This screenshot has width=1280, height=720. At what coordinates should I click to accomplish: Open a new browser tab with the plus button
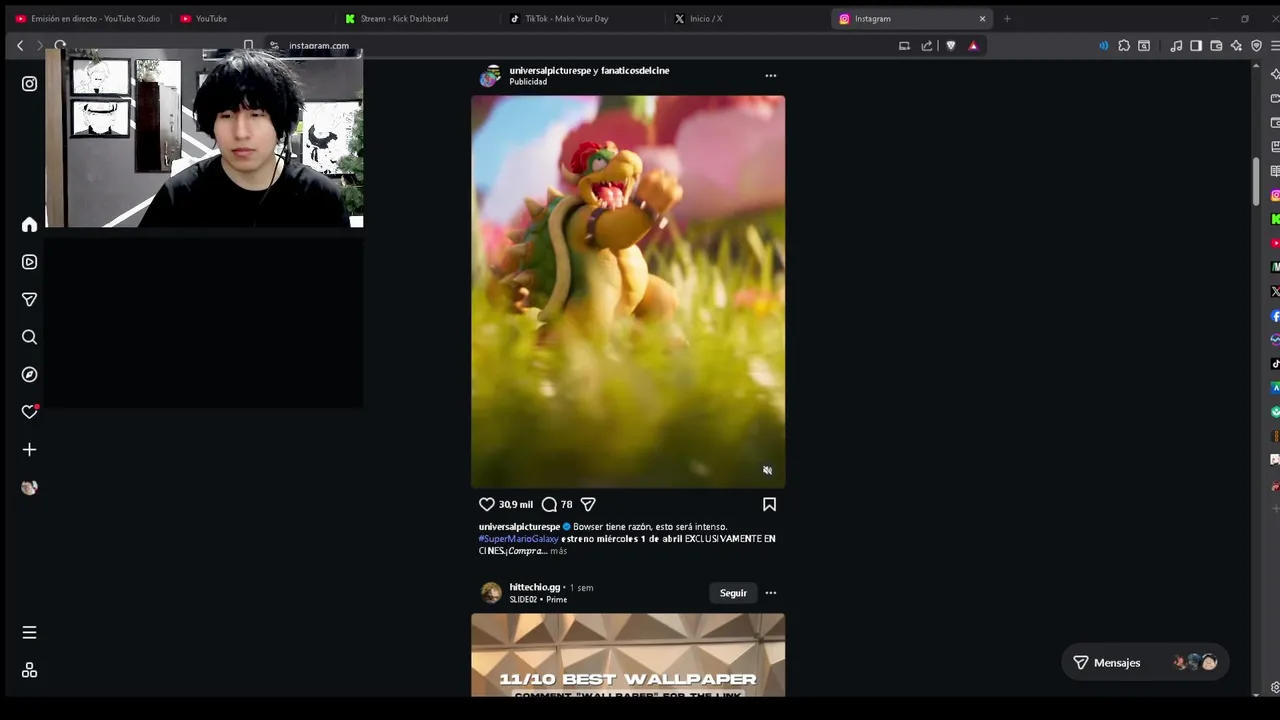(1007, 18)
